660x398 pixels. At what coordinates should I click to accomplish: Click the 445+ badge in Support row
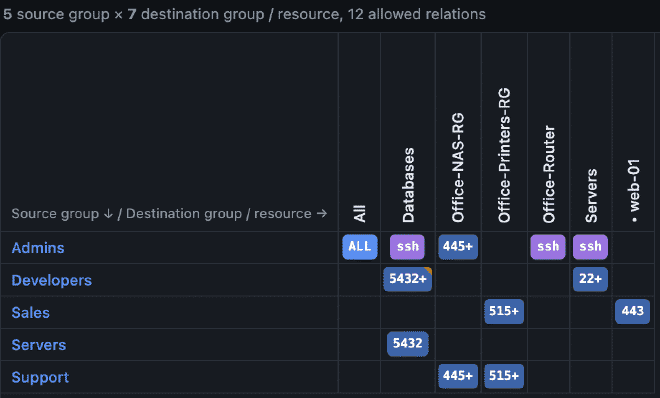[x=458, y=377]
